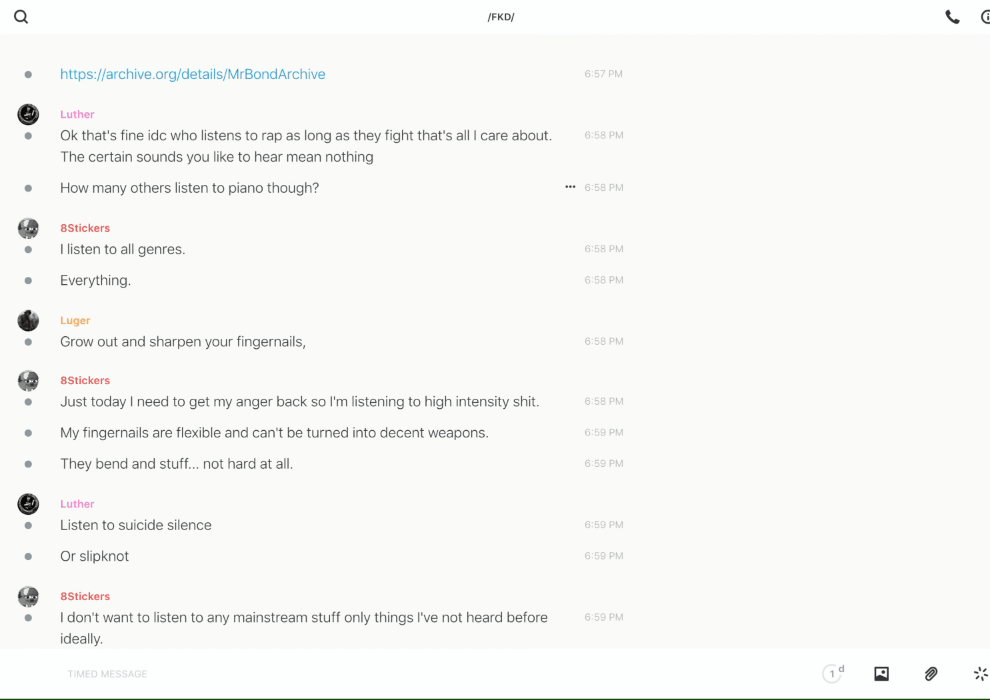
Task: Click the status dot beside "Everything."
Action: click(x=28, y=281)
